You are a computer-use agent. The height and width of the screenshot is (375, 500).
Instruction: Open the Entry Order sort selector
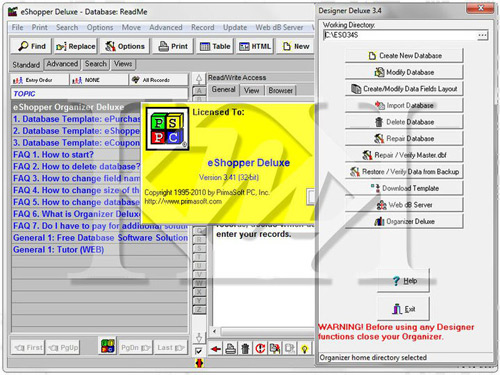[x=39, y=80]
